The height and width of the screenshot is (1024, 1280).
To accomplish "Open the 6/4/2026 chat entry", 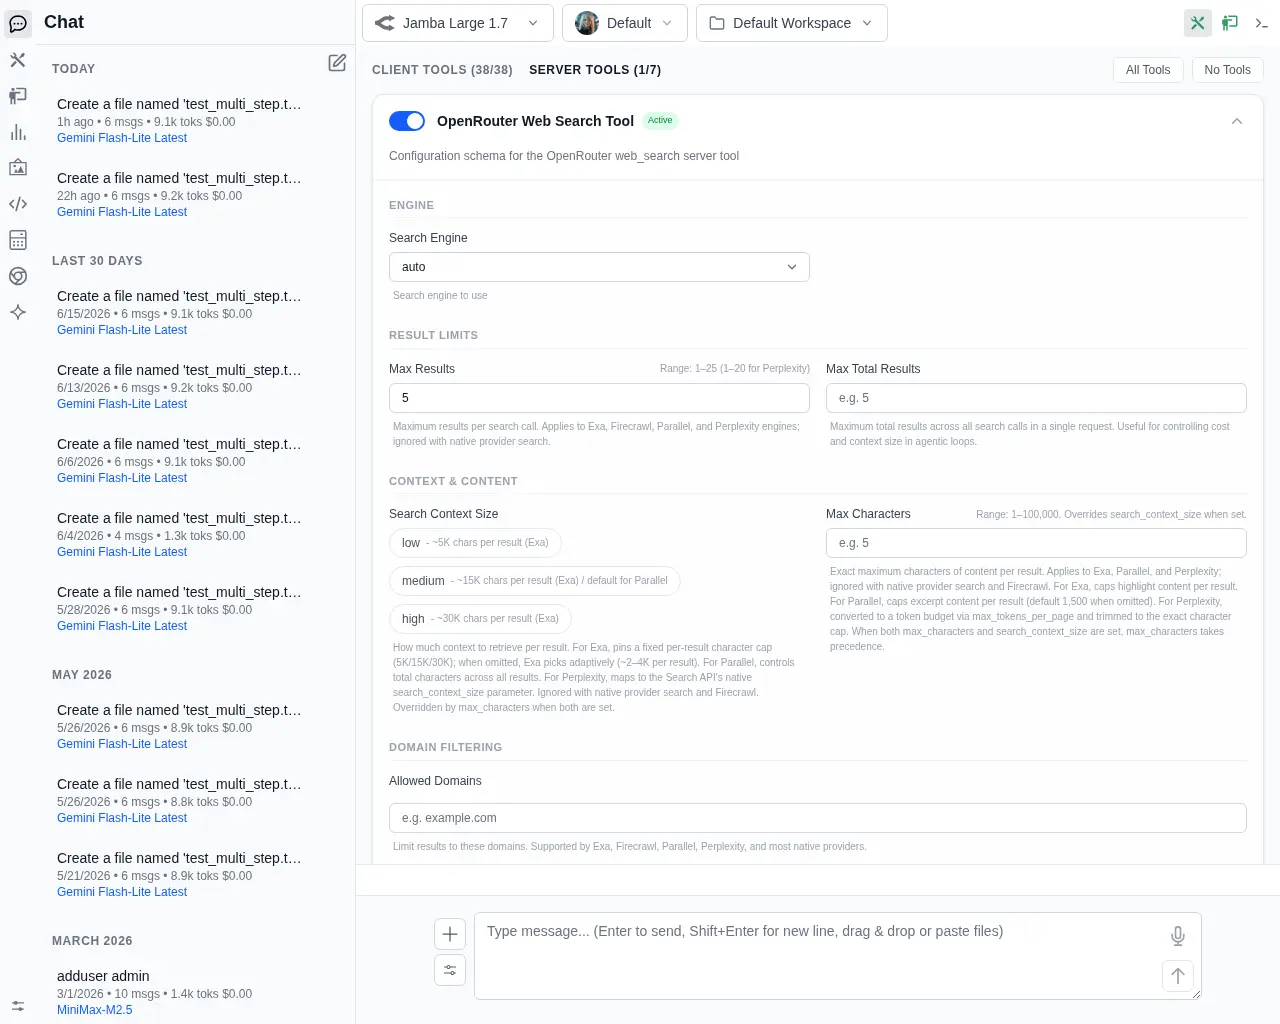I will click(180, 535).
